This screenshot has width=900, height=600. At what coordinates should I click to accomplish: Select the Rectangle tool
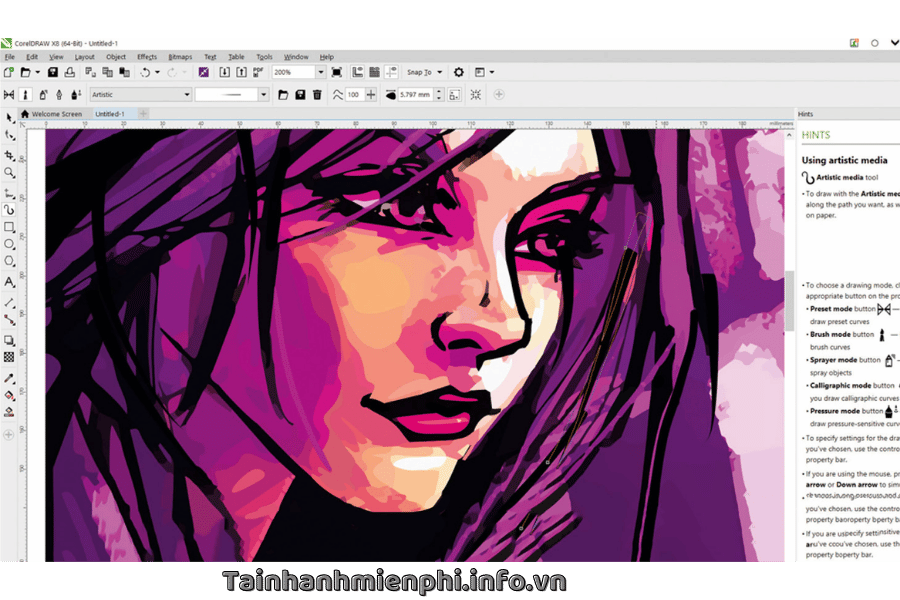(x=9, y=227)
